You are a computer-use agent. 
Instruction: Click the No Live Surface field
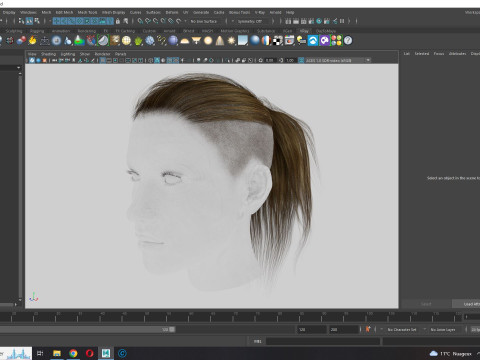click(x=207, y=21)
